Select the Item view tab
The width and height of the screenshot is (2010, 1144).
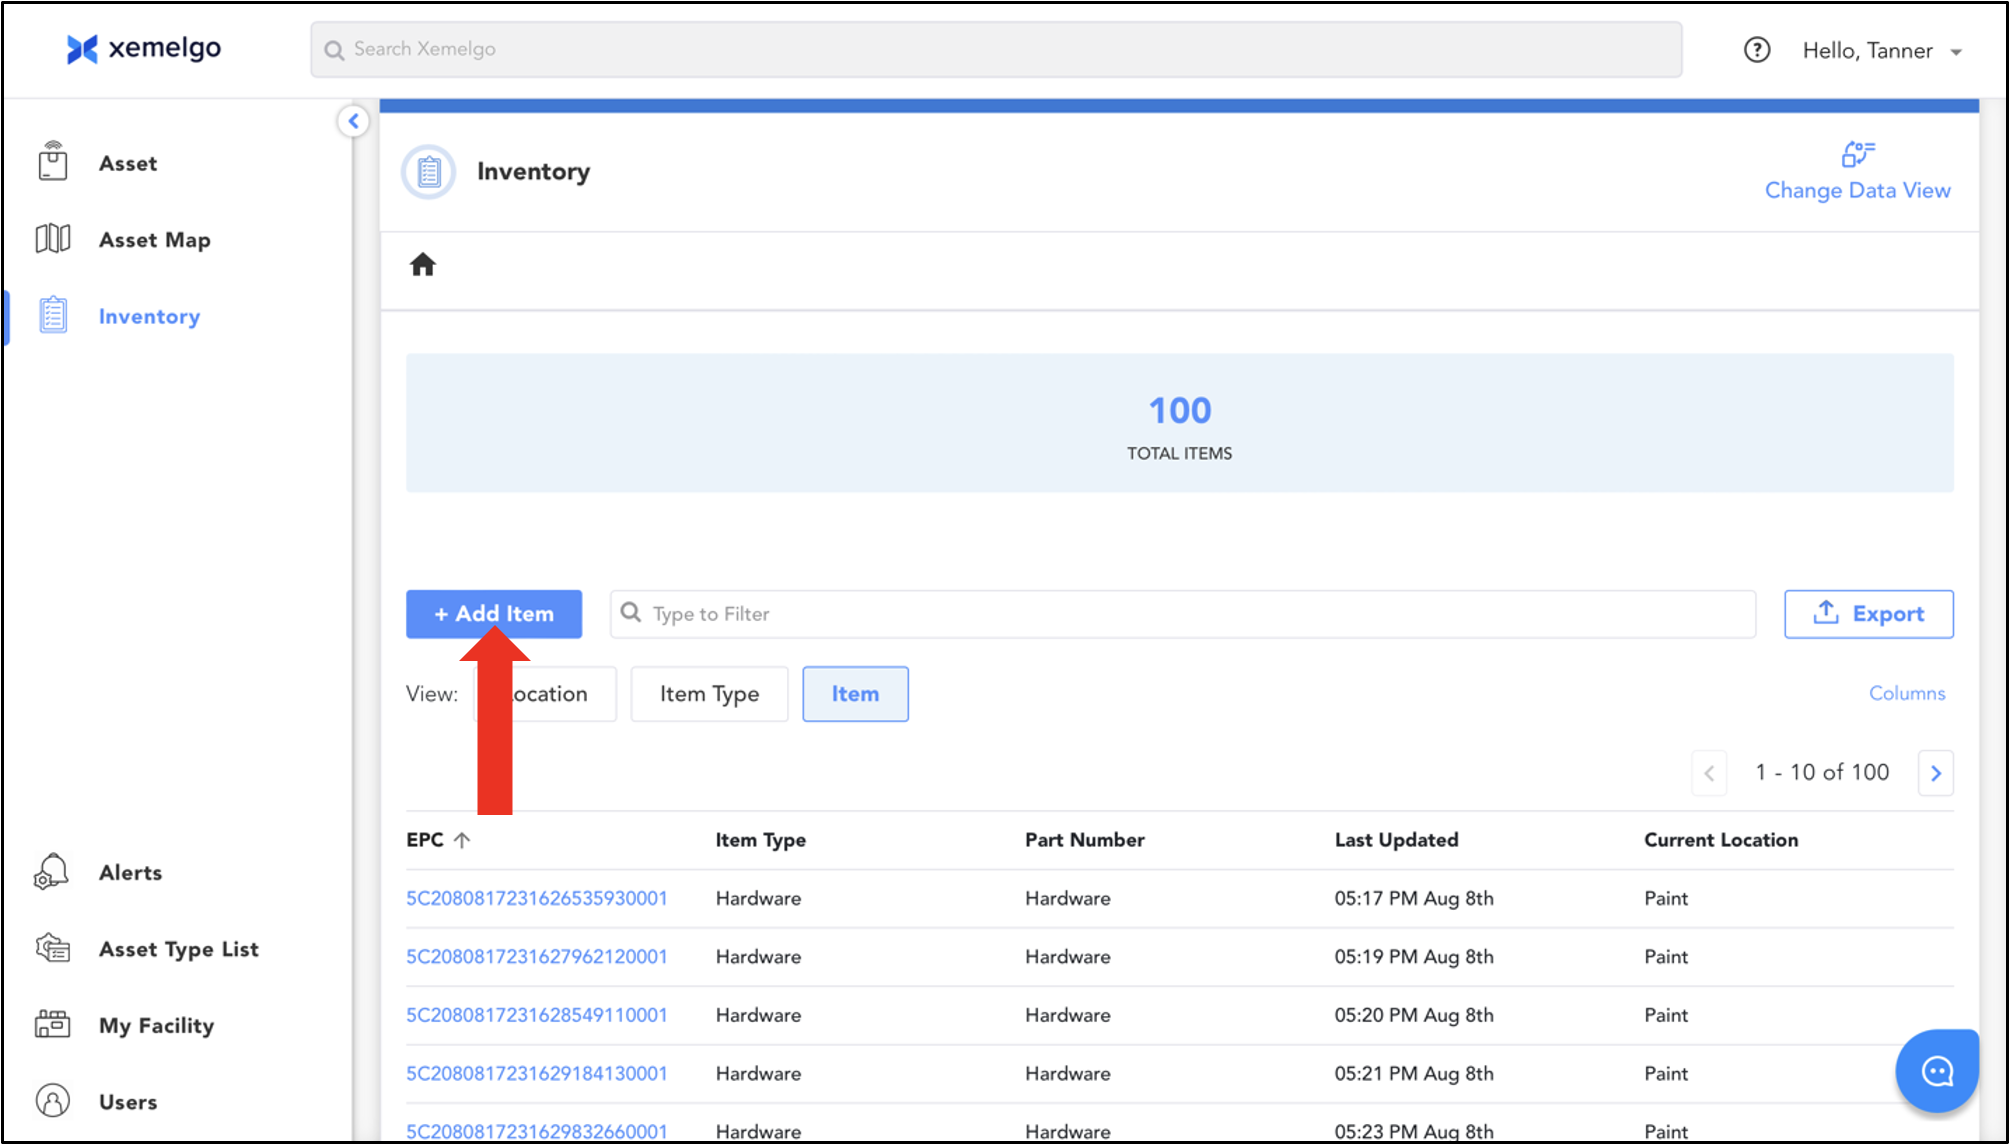(855, 694)
